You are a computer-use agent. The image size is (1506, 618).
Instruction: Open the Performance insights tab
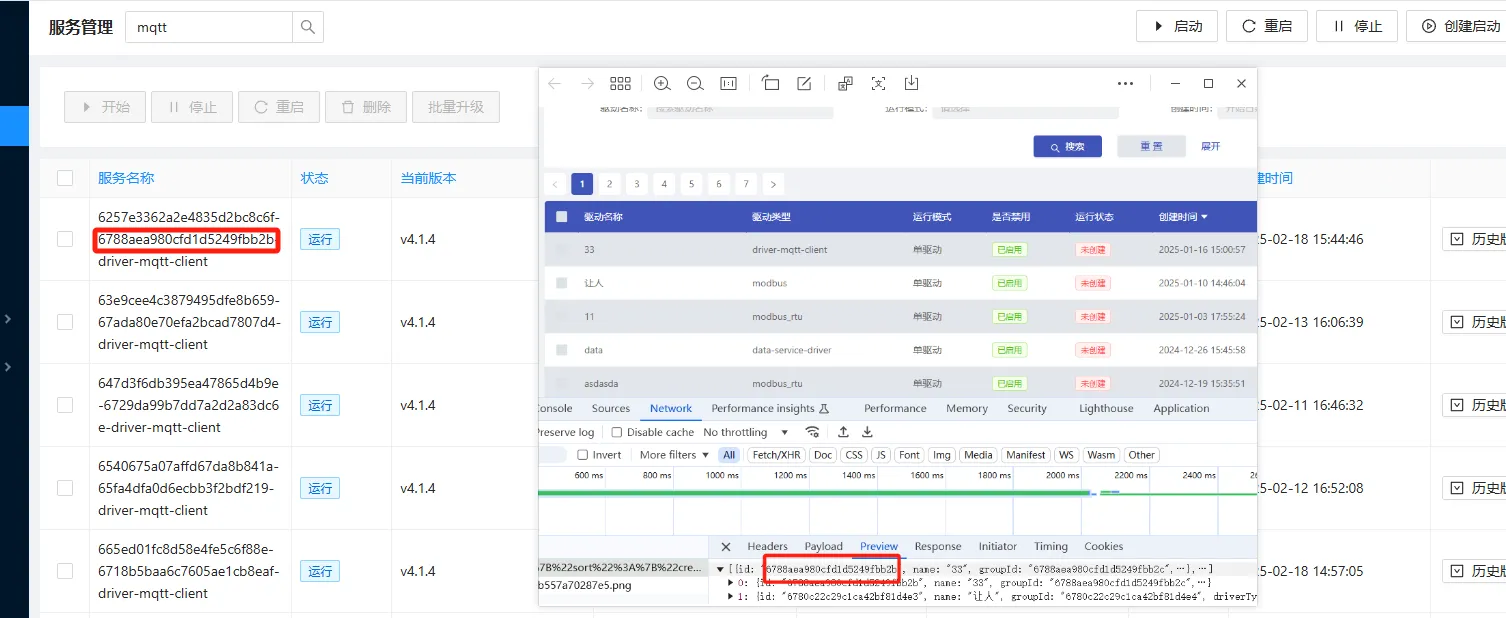tap(770, 408)
